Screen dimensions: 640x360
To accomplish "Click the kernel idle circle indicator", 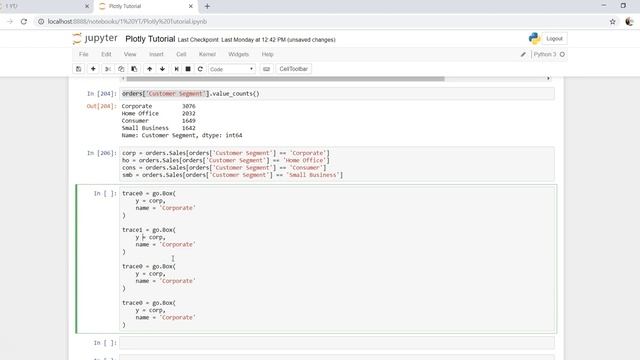I will (562, 54).
